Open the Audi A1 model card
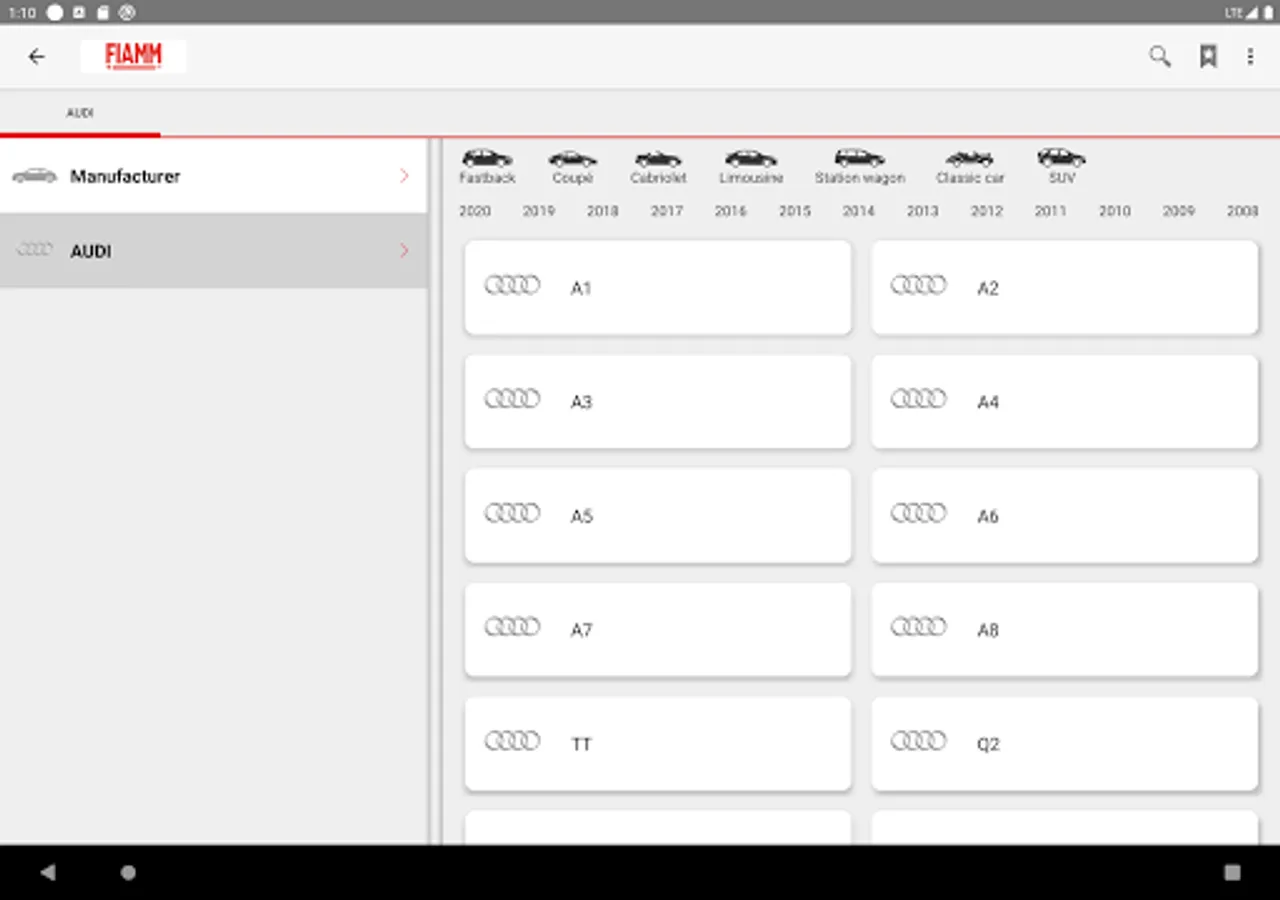The height and width of the screenshot is (900, 1280). (x=658, y=288)
